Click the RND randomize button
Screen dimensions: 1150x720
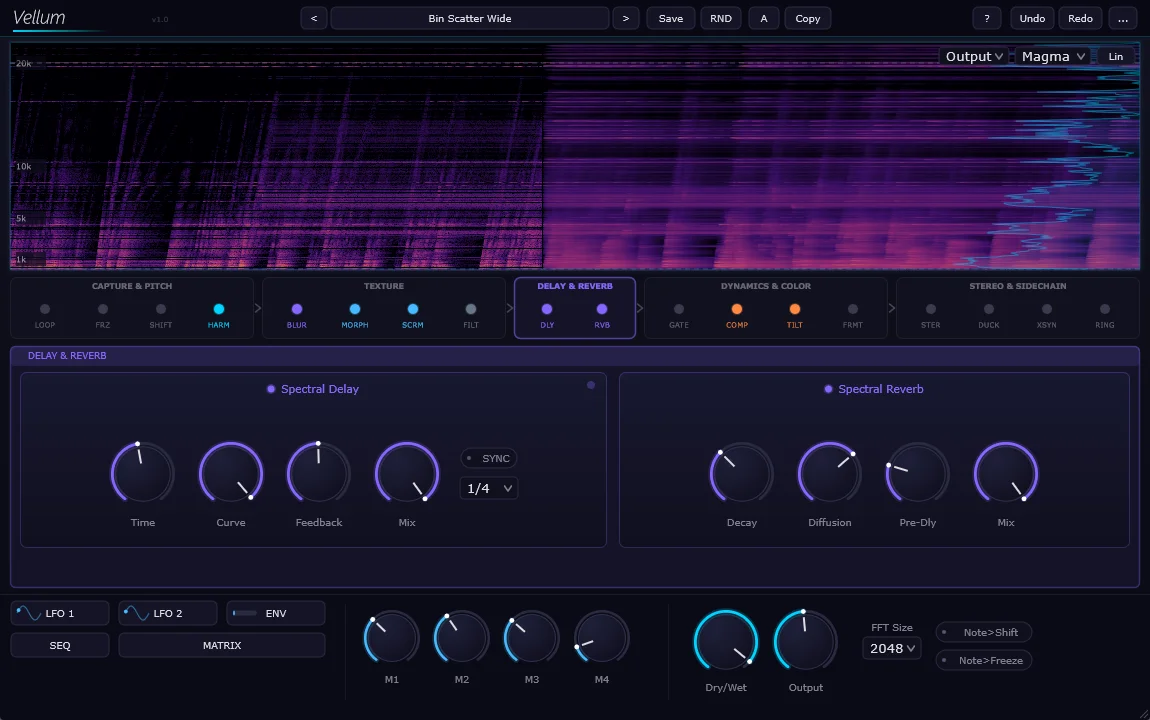coord(721,18)
